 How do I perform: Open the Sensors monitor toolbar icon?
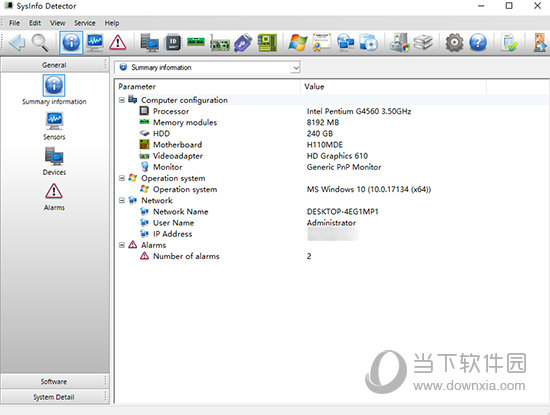point(95,43)
